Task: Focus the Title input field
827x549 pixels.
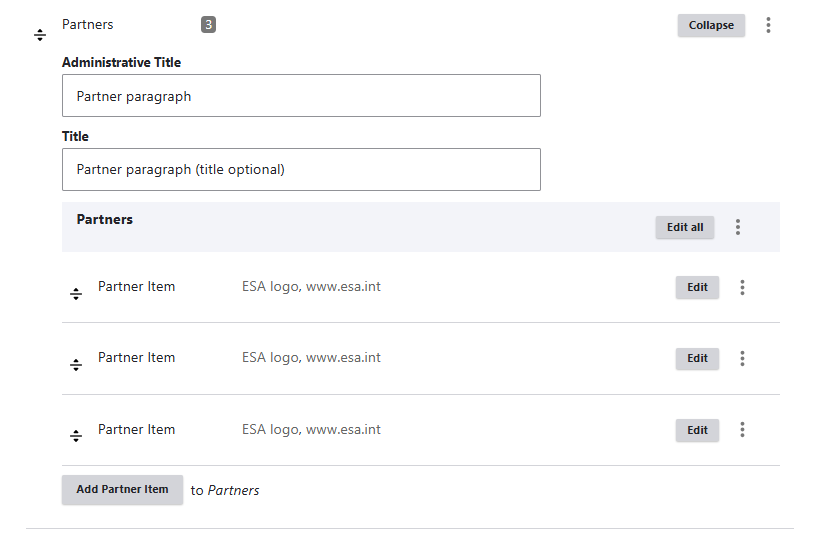Action: click(301, 169)
